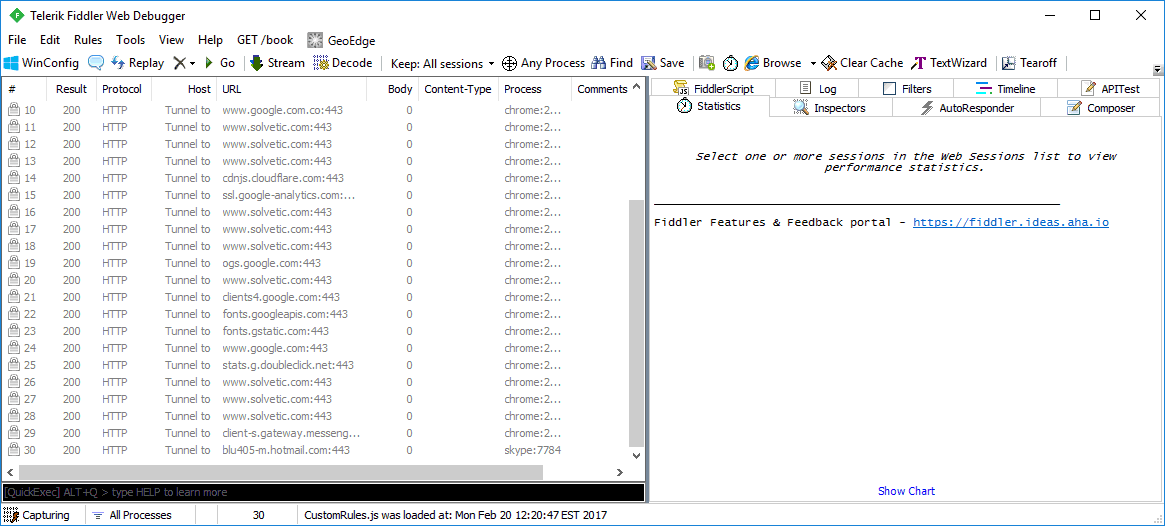Open the Composer tab

(x=1100, y=108)
